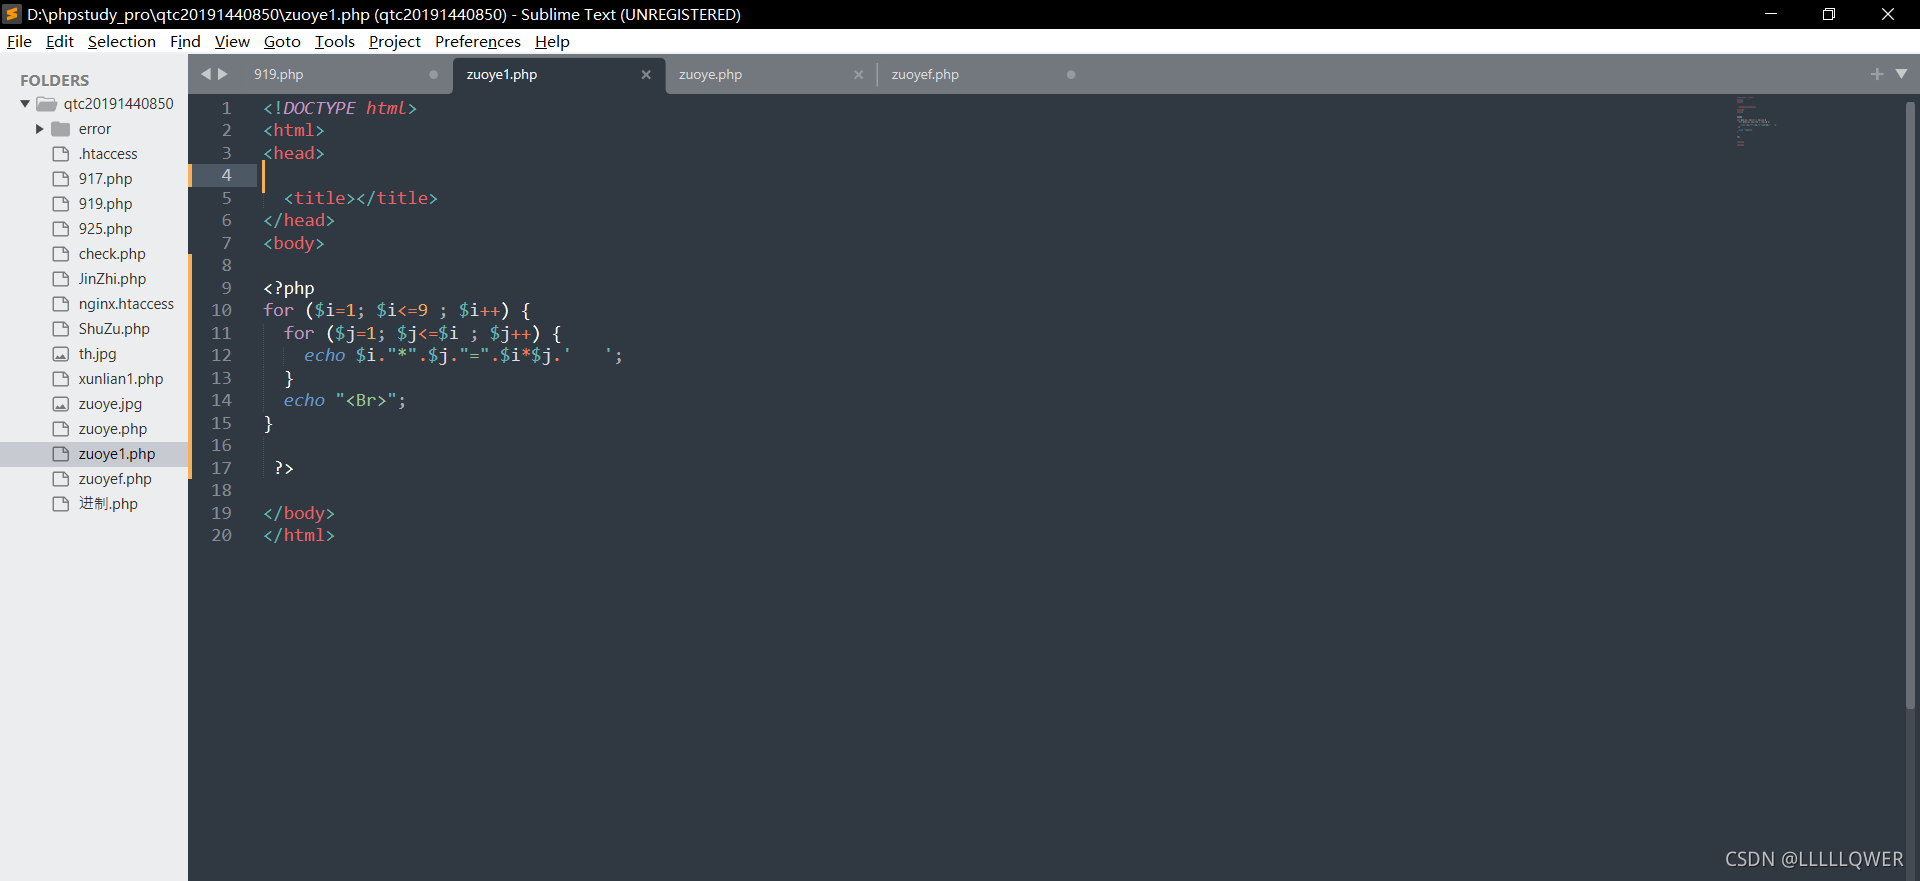Screen dimensions: 1920x881
Task: Switch to the zuoye.php tab
Action: (710, 74)
